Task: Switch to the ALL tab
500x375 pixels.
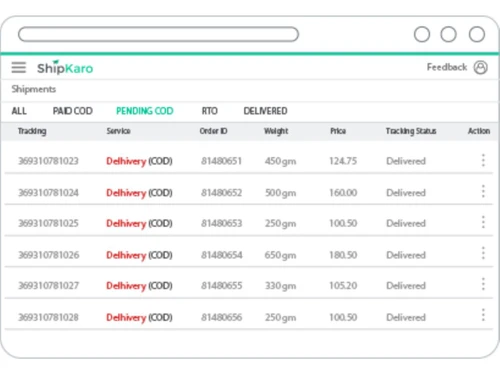Action: pos(19,111)
